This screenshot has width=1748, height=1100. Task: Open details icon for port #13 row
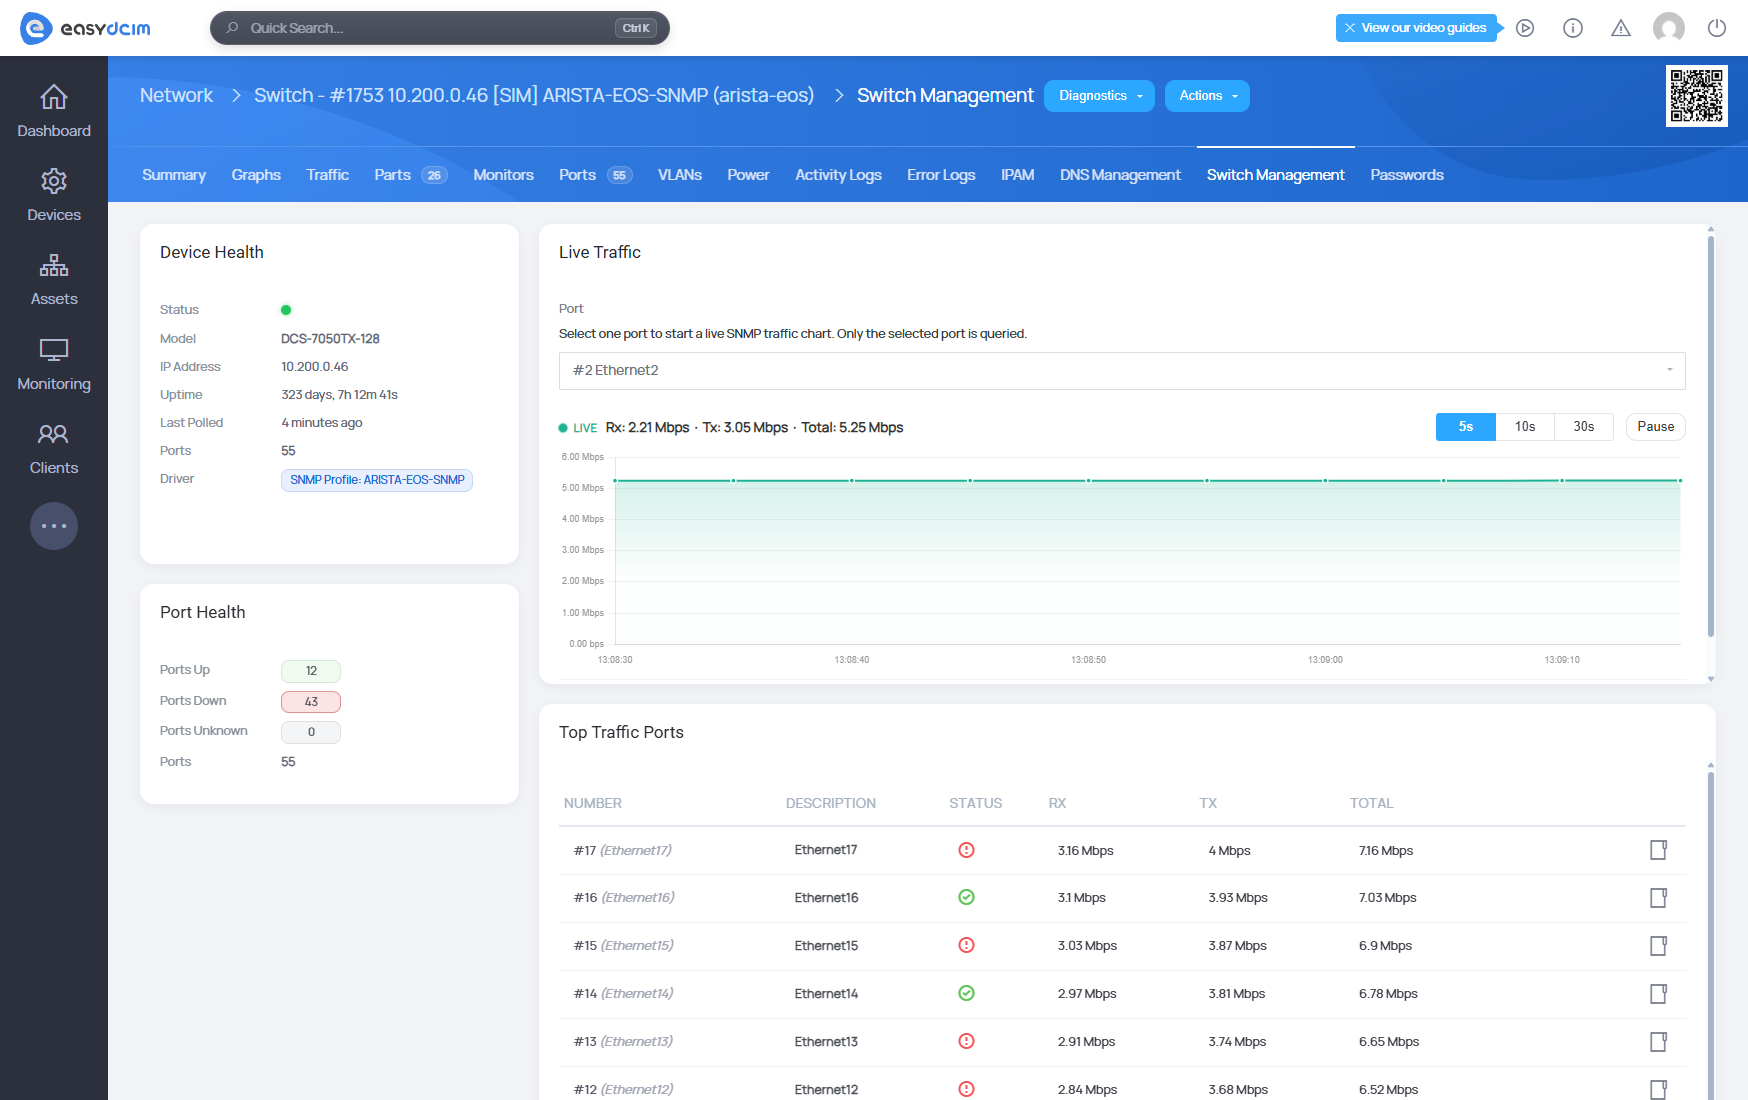(1658, 1042)
